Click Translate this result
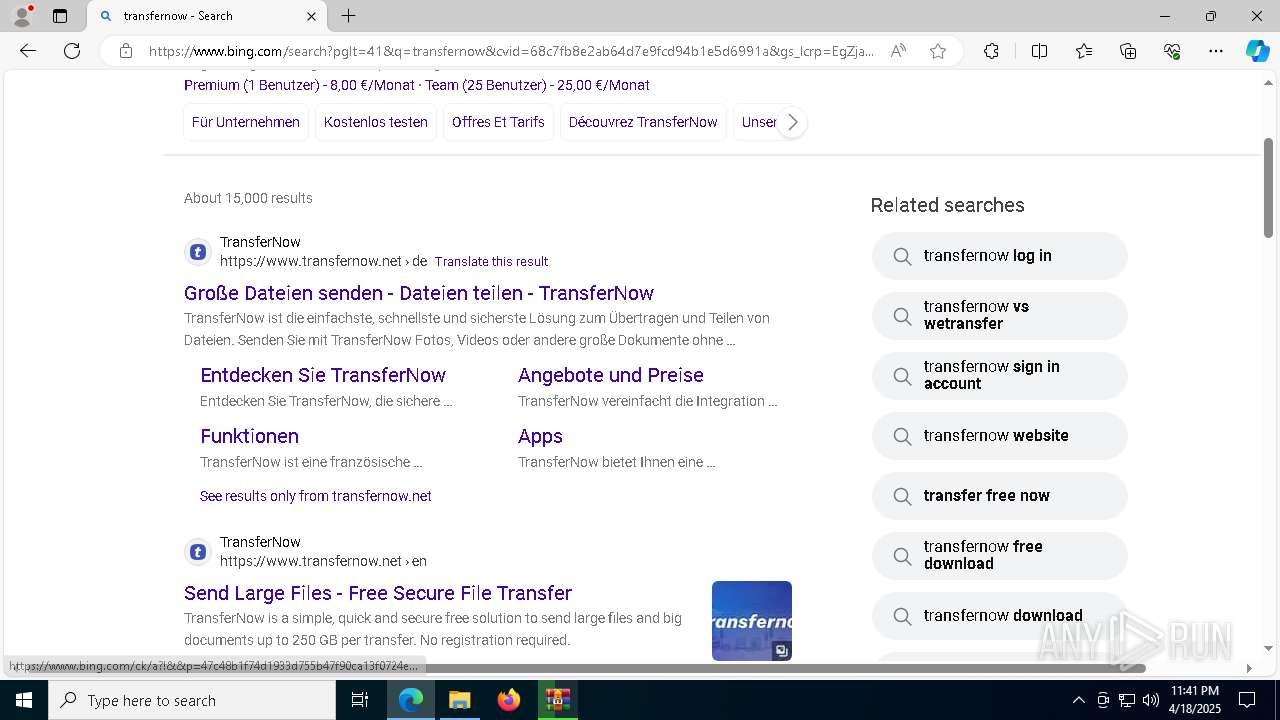The height and width of the screenshot is (720, 1280). (491, 261)
